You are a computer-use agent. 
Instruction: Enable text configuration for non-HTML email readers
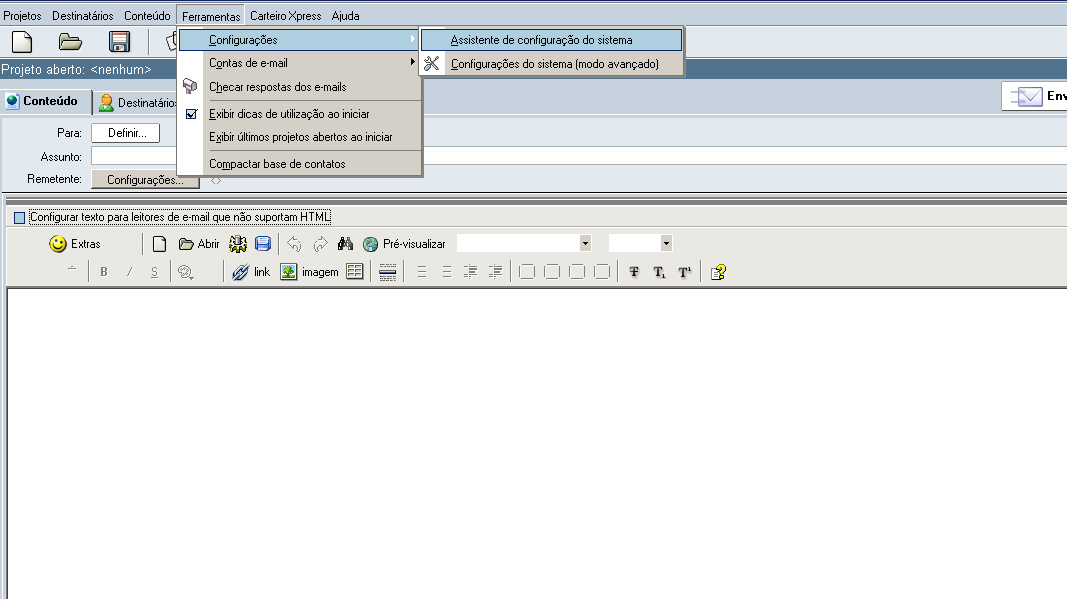click(x=20, y=218)
